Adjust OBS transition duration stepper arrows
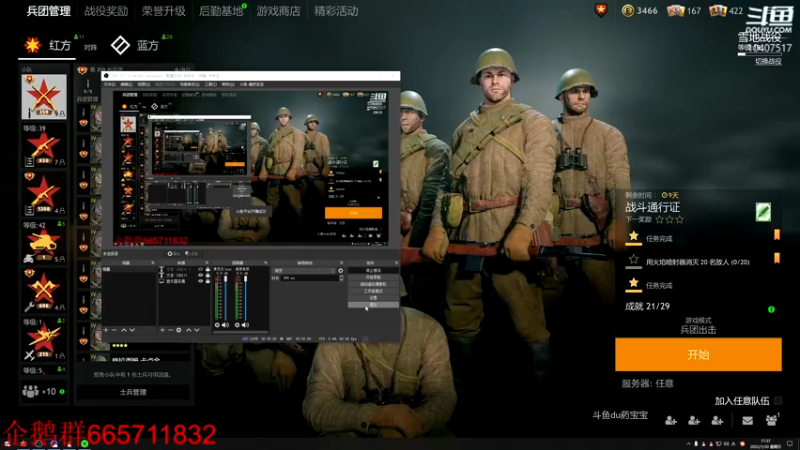Viewport: 800px width, 450px height. [x=341, y=278]
